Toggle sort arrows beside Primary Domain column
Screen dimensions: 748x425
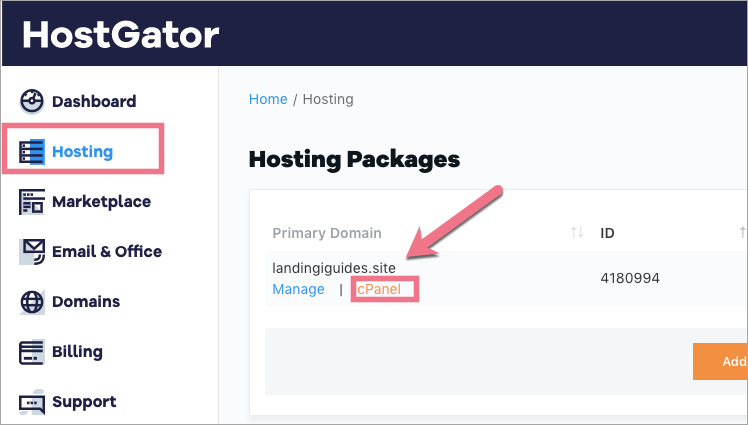click(x=577, y=233)
